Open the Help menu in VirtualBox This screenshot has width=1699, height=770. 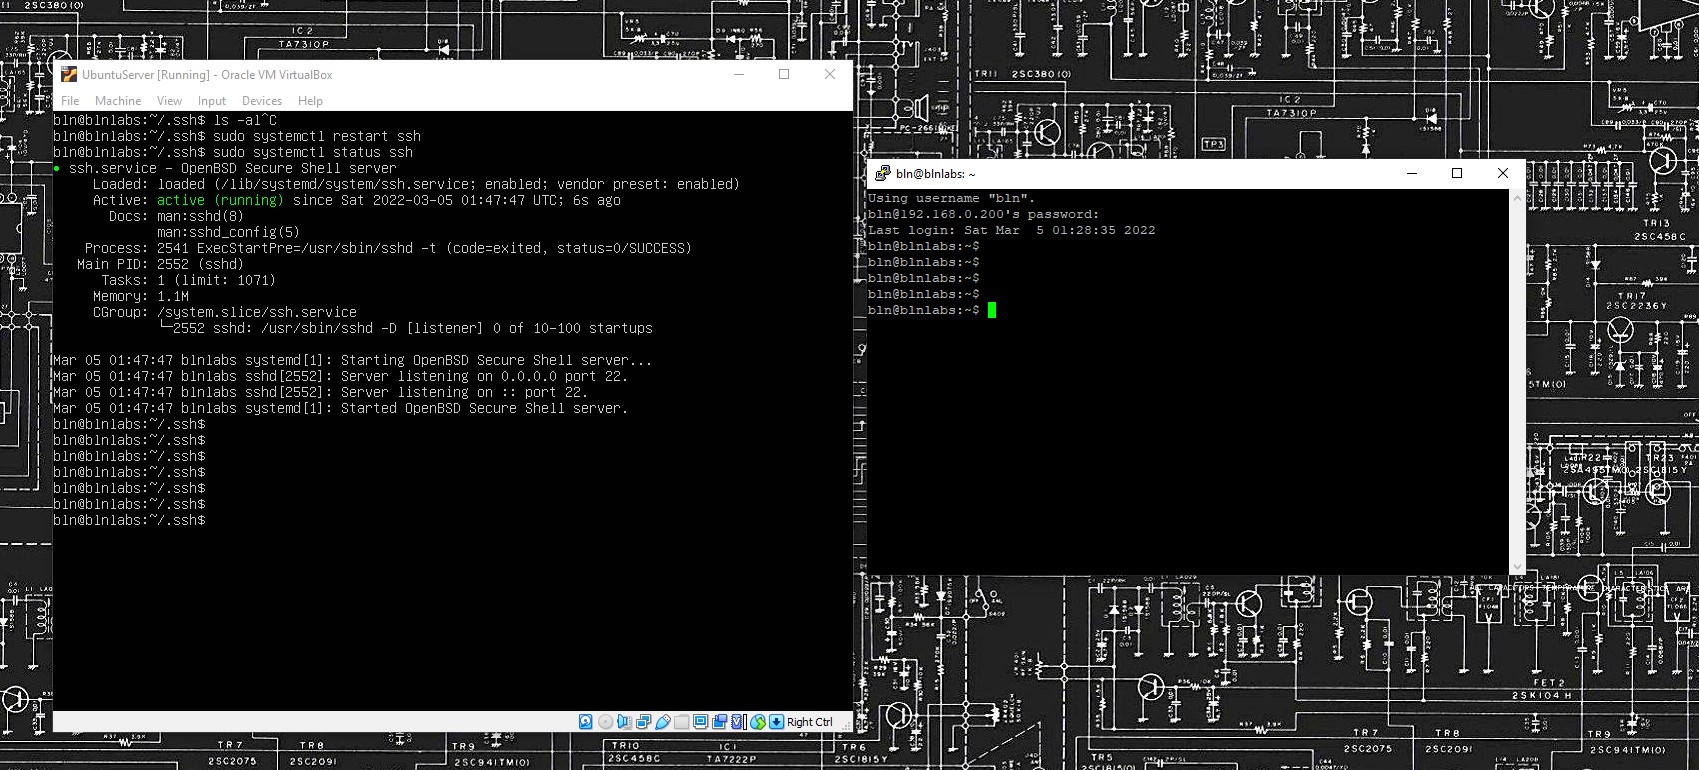pos(310,101)
